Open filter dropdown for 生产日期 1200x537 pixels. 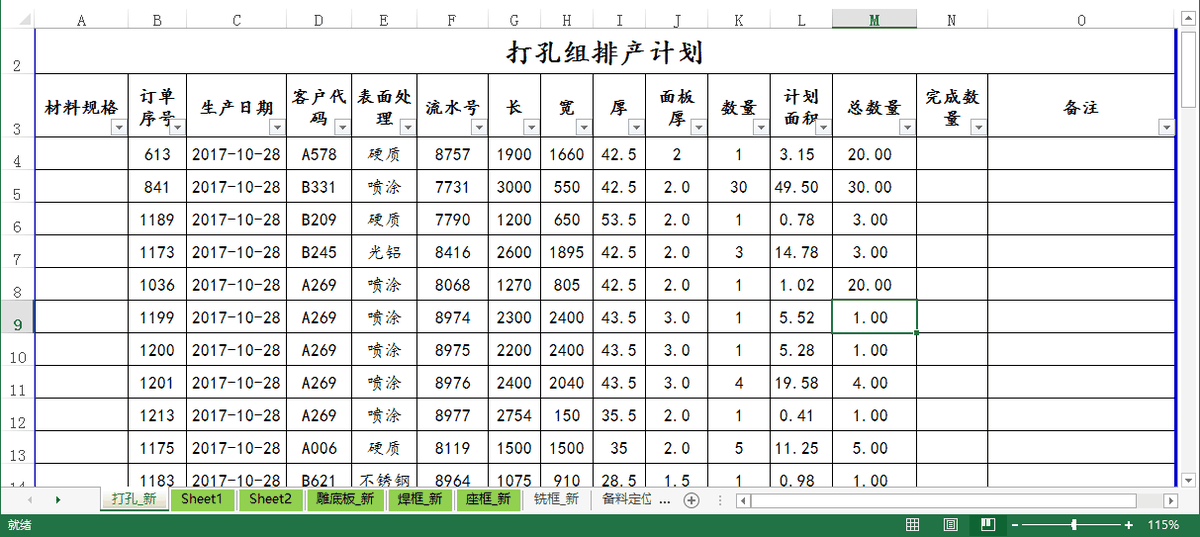click(278, 127)
